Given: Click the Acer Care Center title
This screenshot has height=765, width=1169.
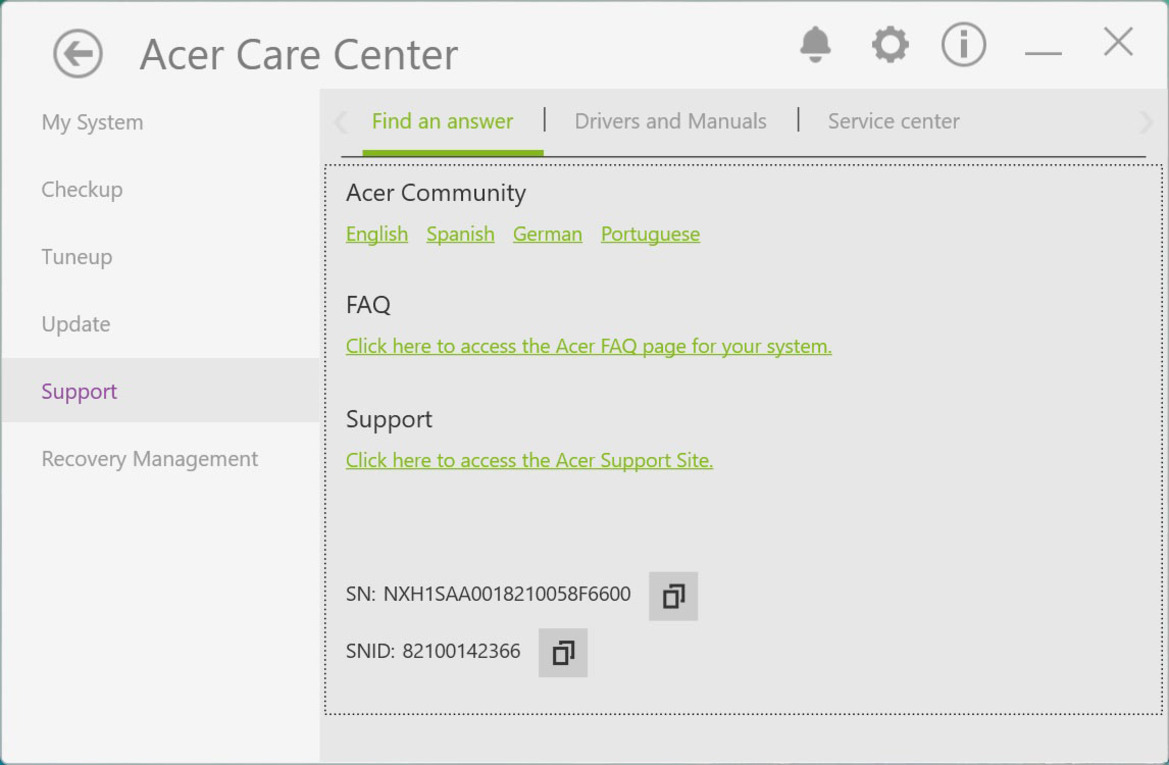Looking at the screenshot, I should click(x=299, y=54).
